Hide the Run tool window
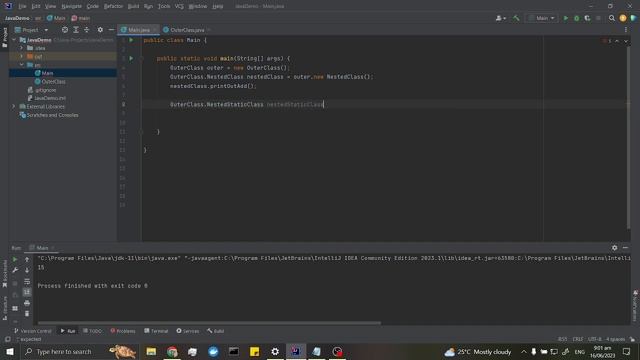This screenshot has width=640, height=360. [625, 248]
